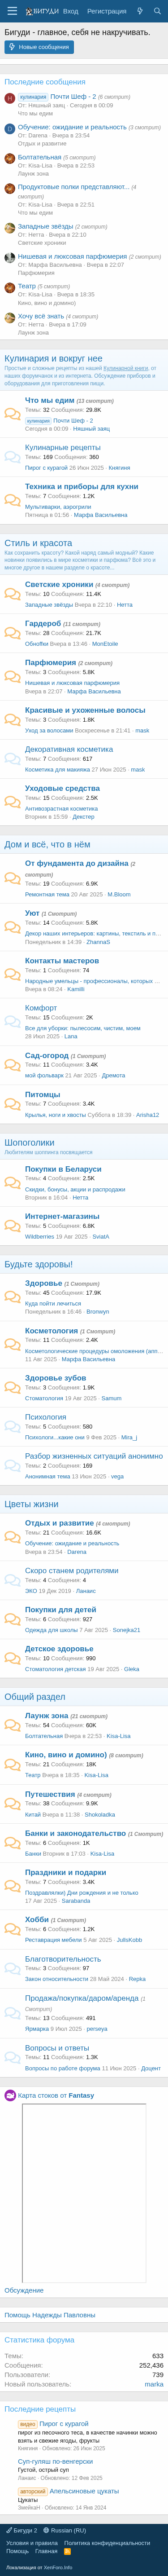Open the Регистрация menu item

point(106,11)
